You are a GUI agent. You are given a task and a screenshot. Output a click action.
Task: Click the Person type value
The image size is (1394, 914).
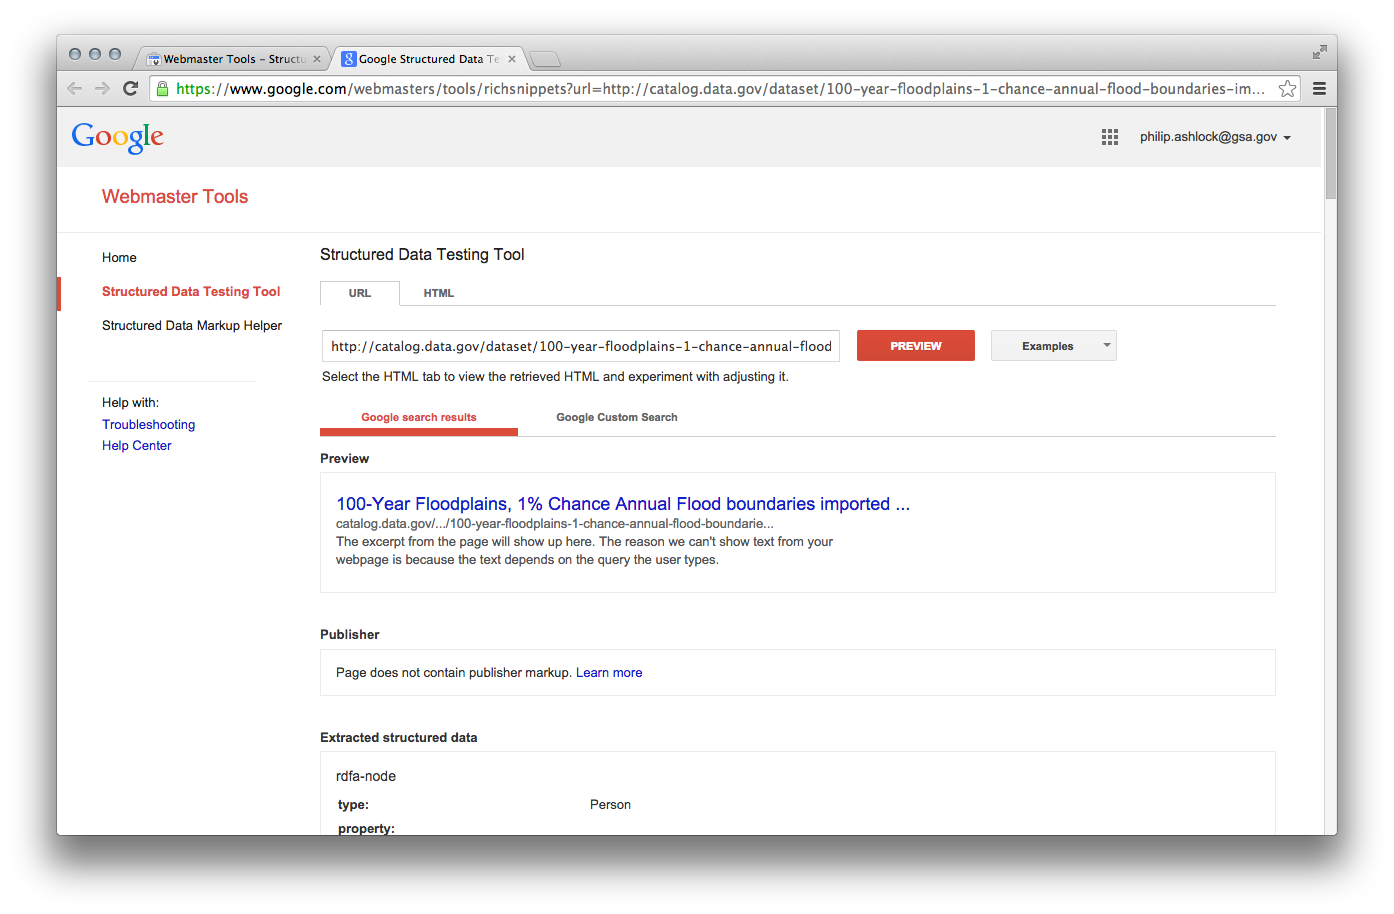point(610,804)
